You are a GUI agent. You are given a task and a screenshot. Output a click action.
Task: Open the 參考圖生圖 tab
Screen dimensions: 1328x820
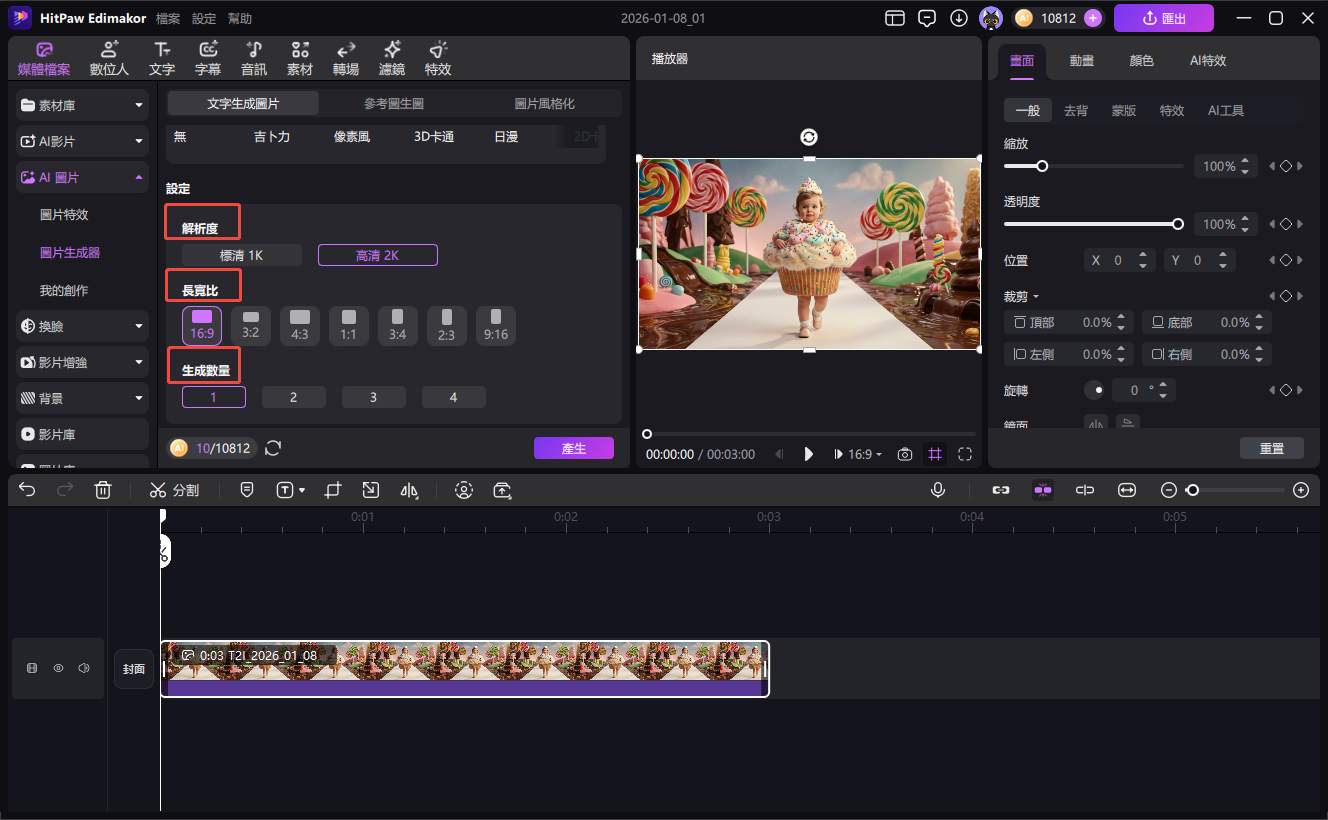point(394,103)
